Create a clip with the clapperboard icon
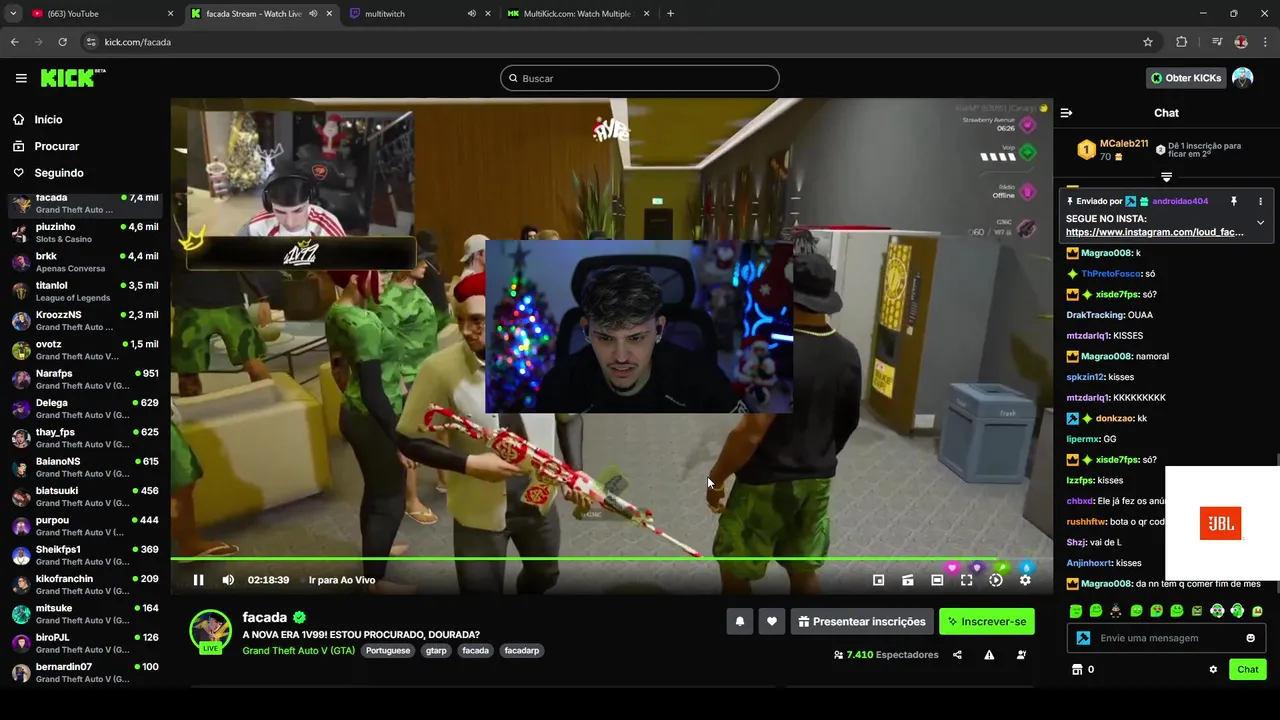1280x720 pixels. click(x=908, y=580)
